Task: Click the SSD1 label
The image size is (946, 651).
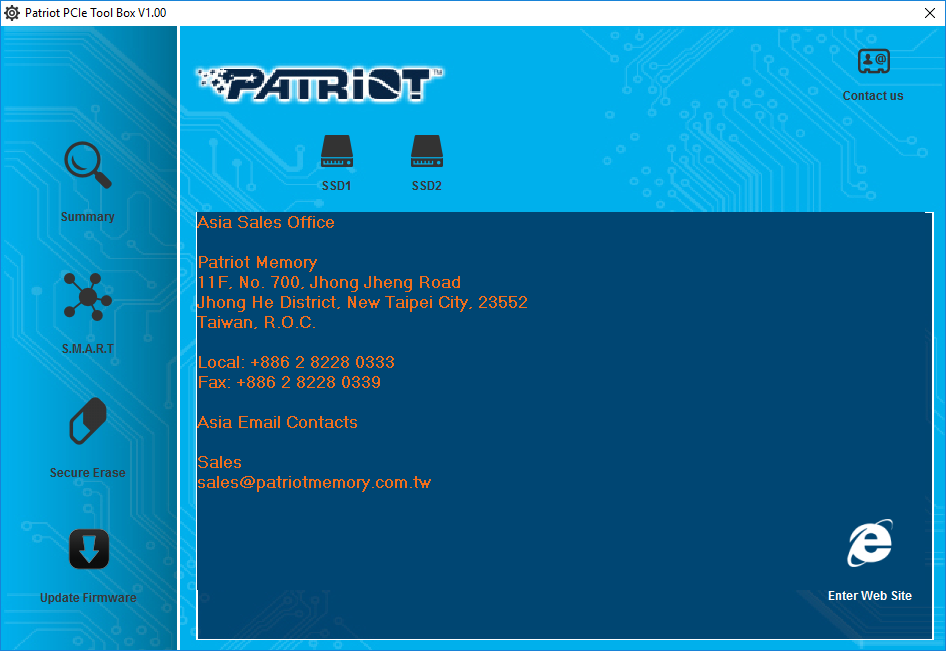Action: pyautogui.click(x=337, y=186)
